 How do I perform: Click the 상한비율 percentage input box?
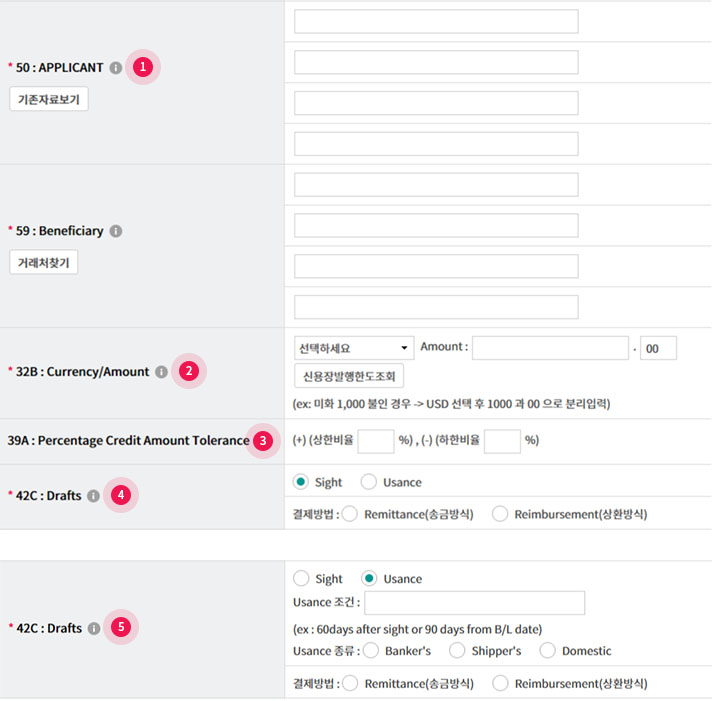pos(376,440)
